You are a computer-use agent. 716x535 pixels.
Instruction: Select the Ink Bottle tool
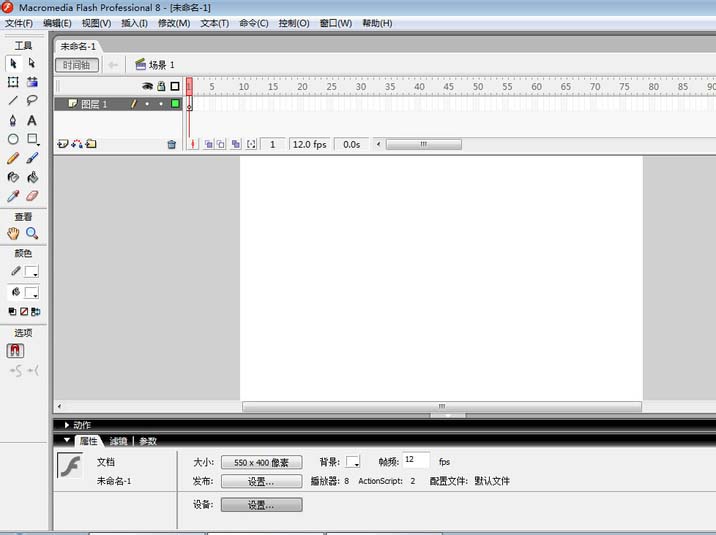[13, 177]
